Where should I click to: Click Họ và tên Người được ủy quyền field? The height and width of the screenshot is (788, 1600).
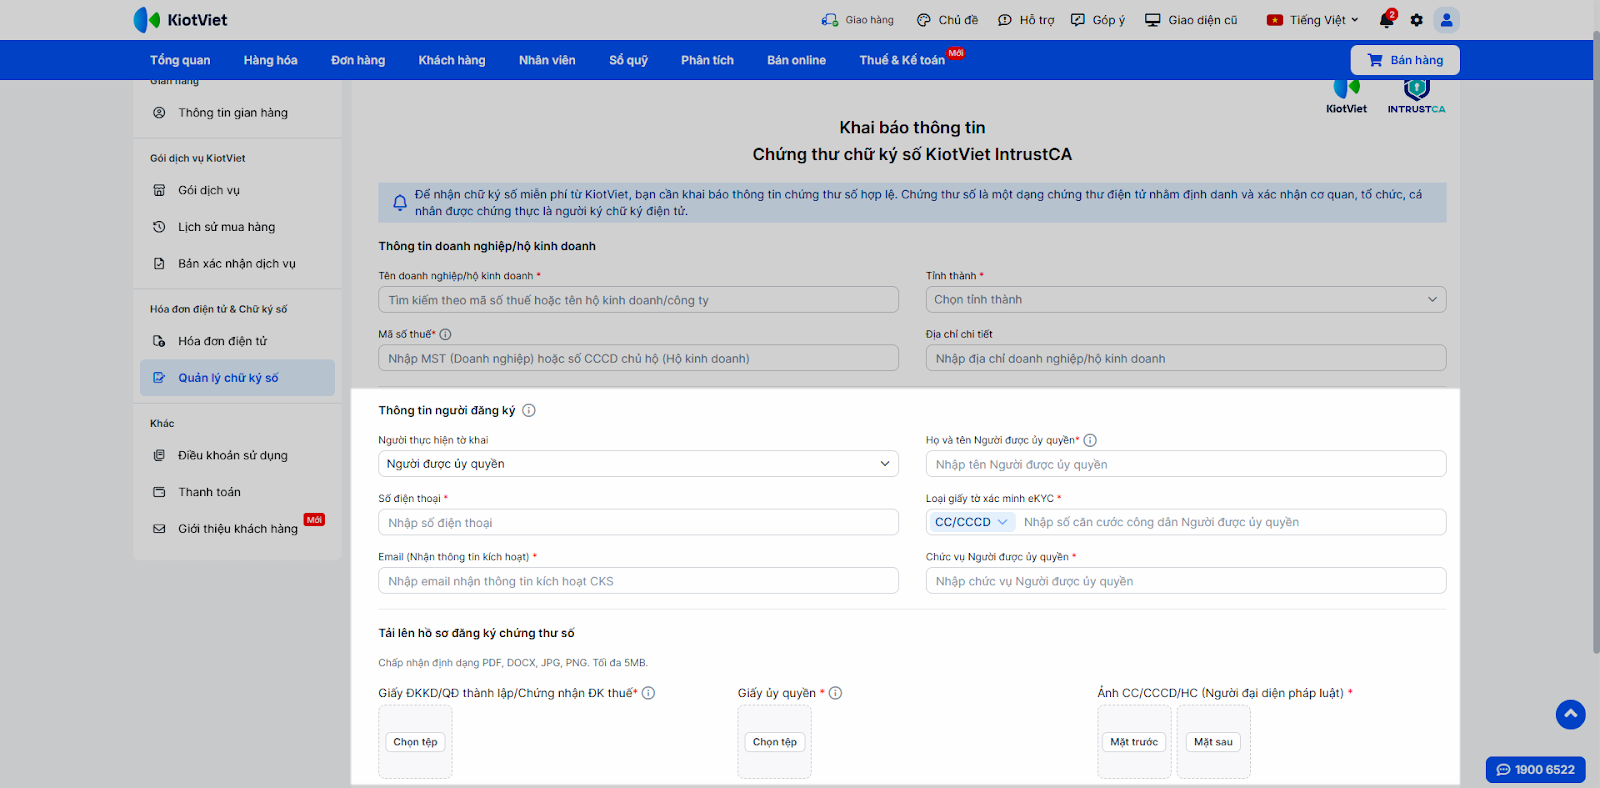[x=1186, y=464]
